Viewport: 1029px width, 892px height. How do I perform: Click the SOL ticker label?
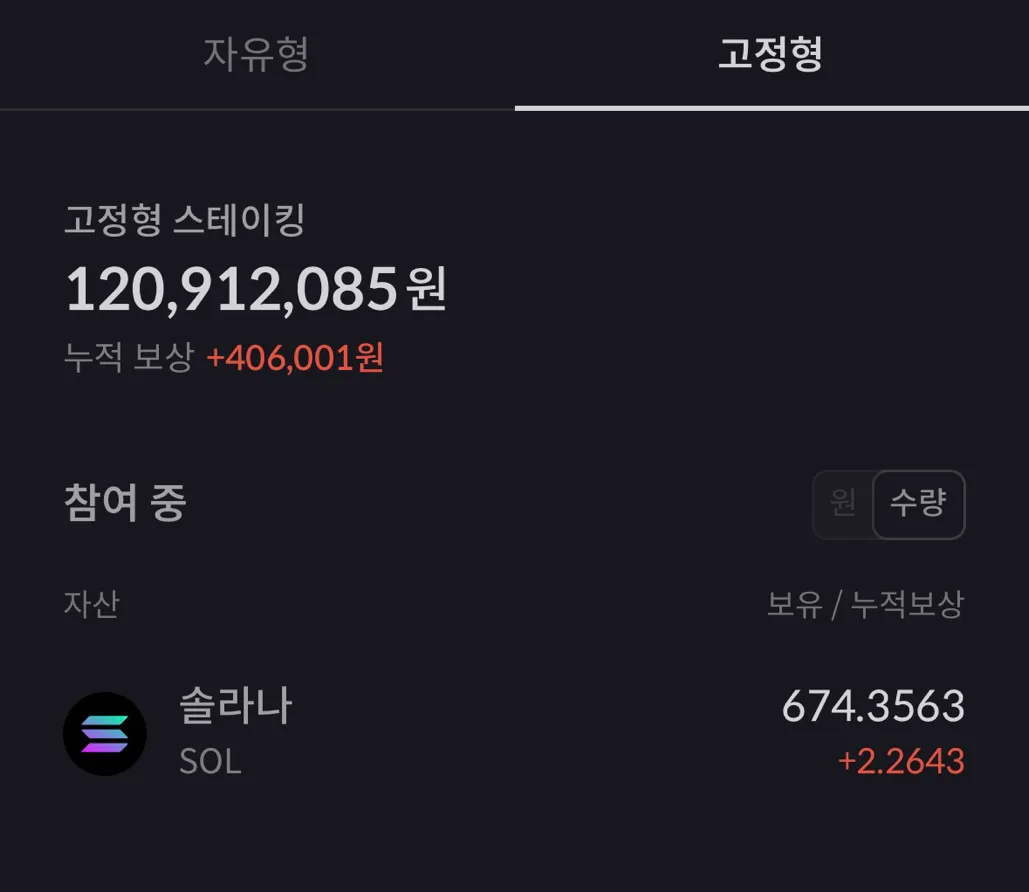(210, 762)
